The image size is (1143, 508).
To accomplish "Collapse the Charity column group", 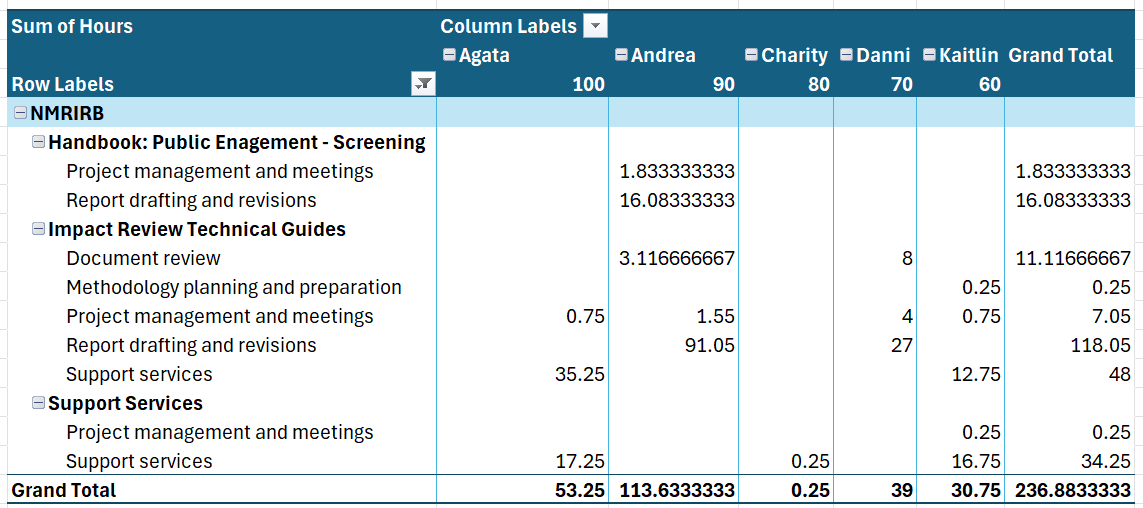I will [752, 55].
